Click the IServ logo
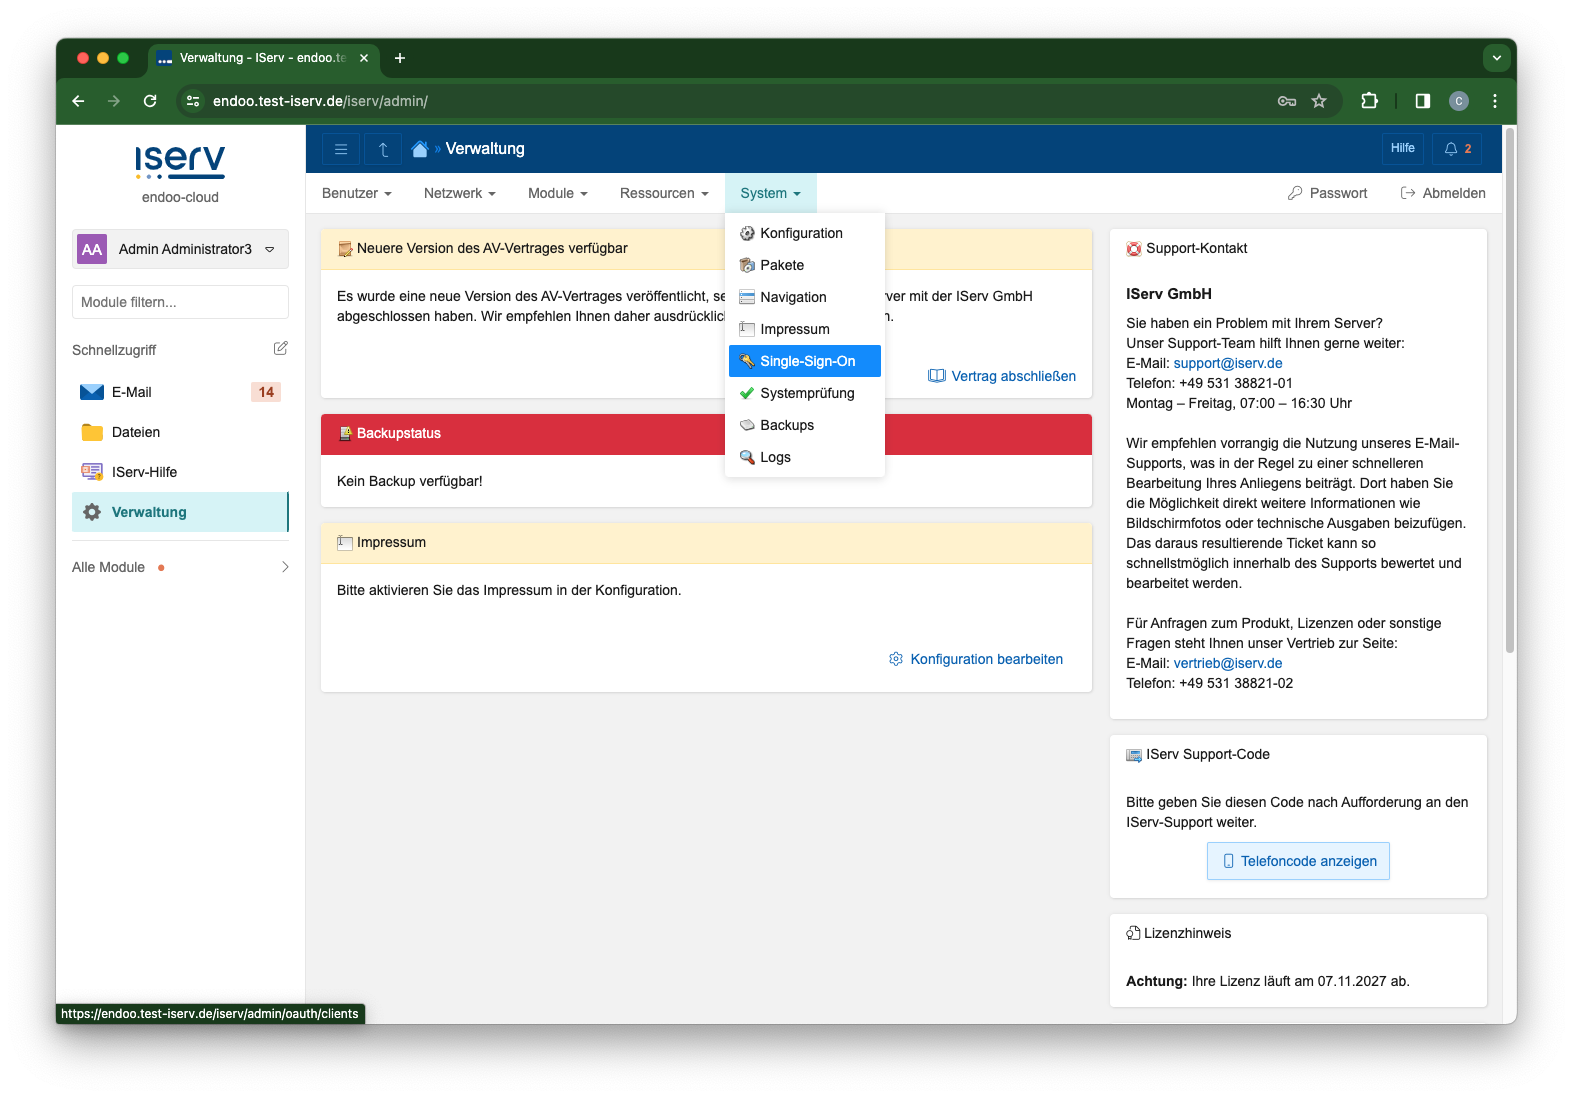Viewport: 1573px width, 1098px height. (x=180, y=162)
